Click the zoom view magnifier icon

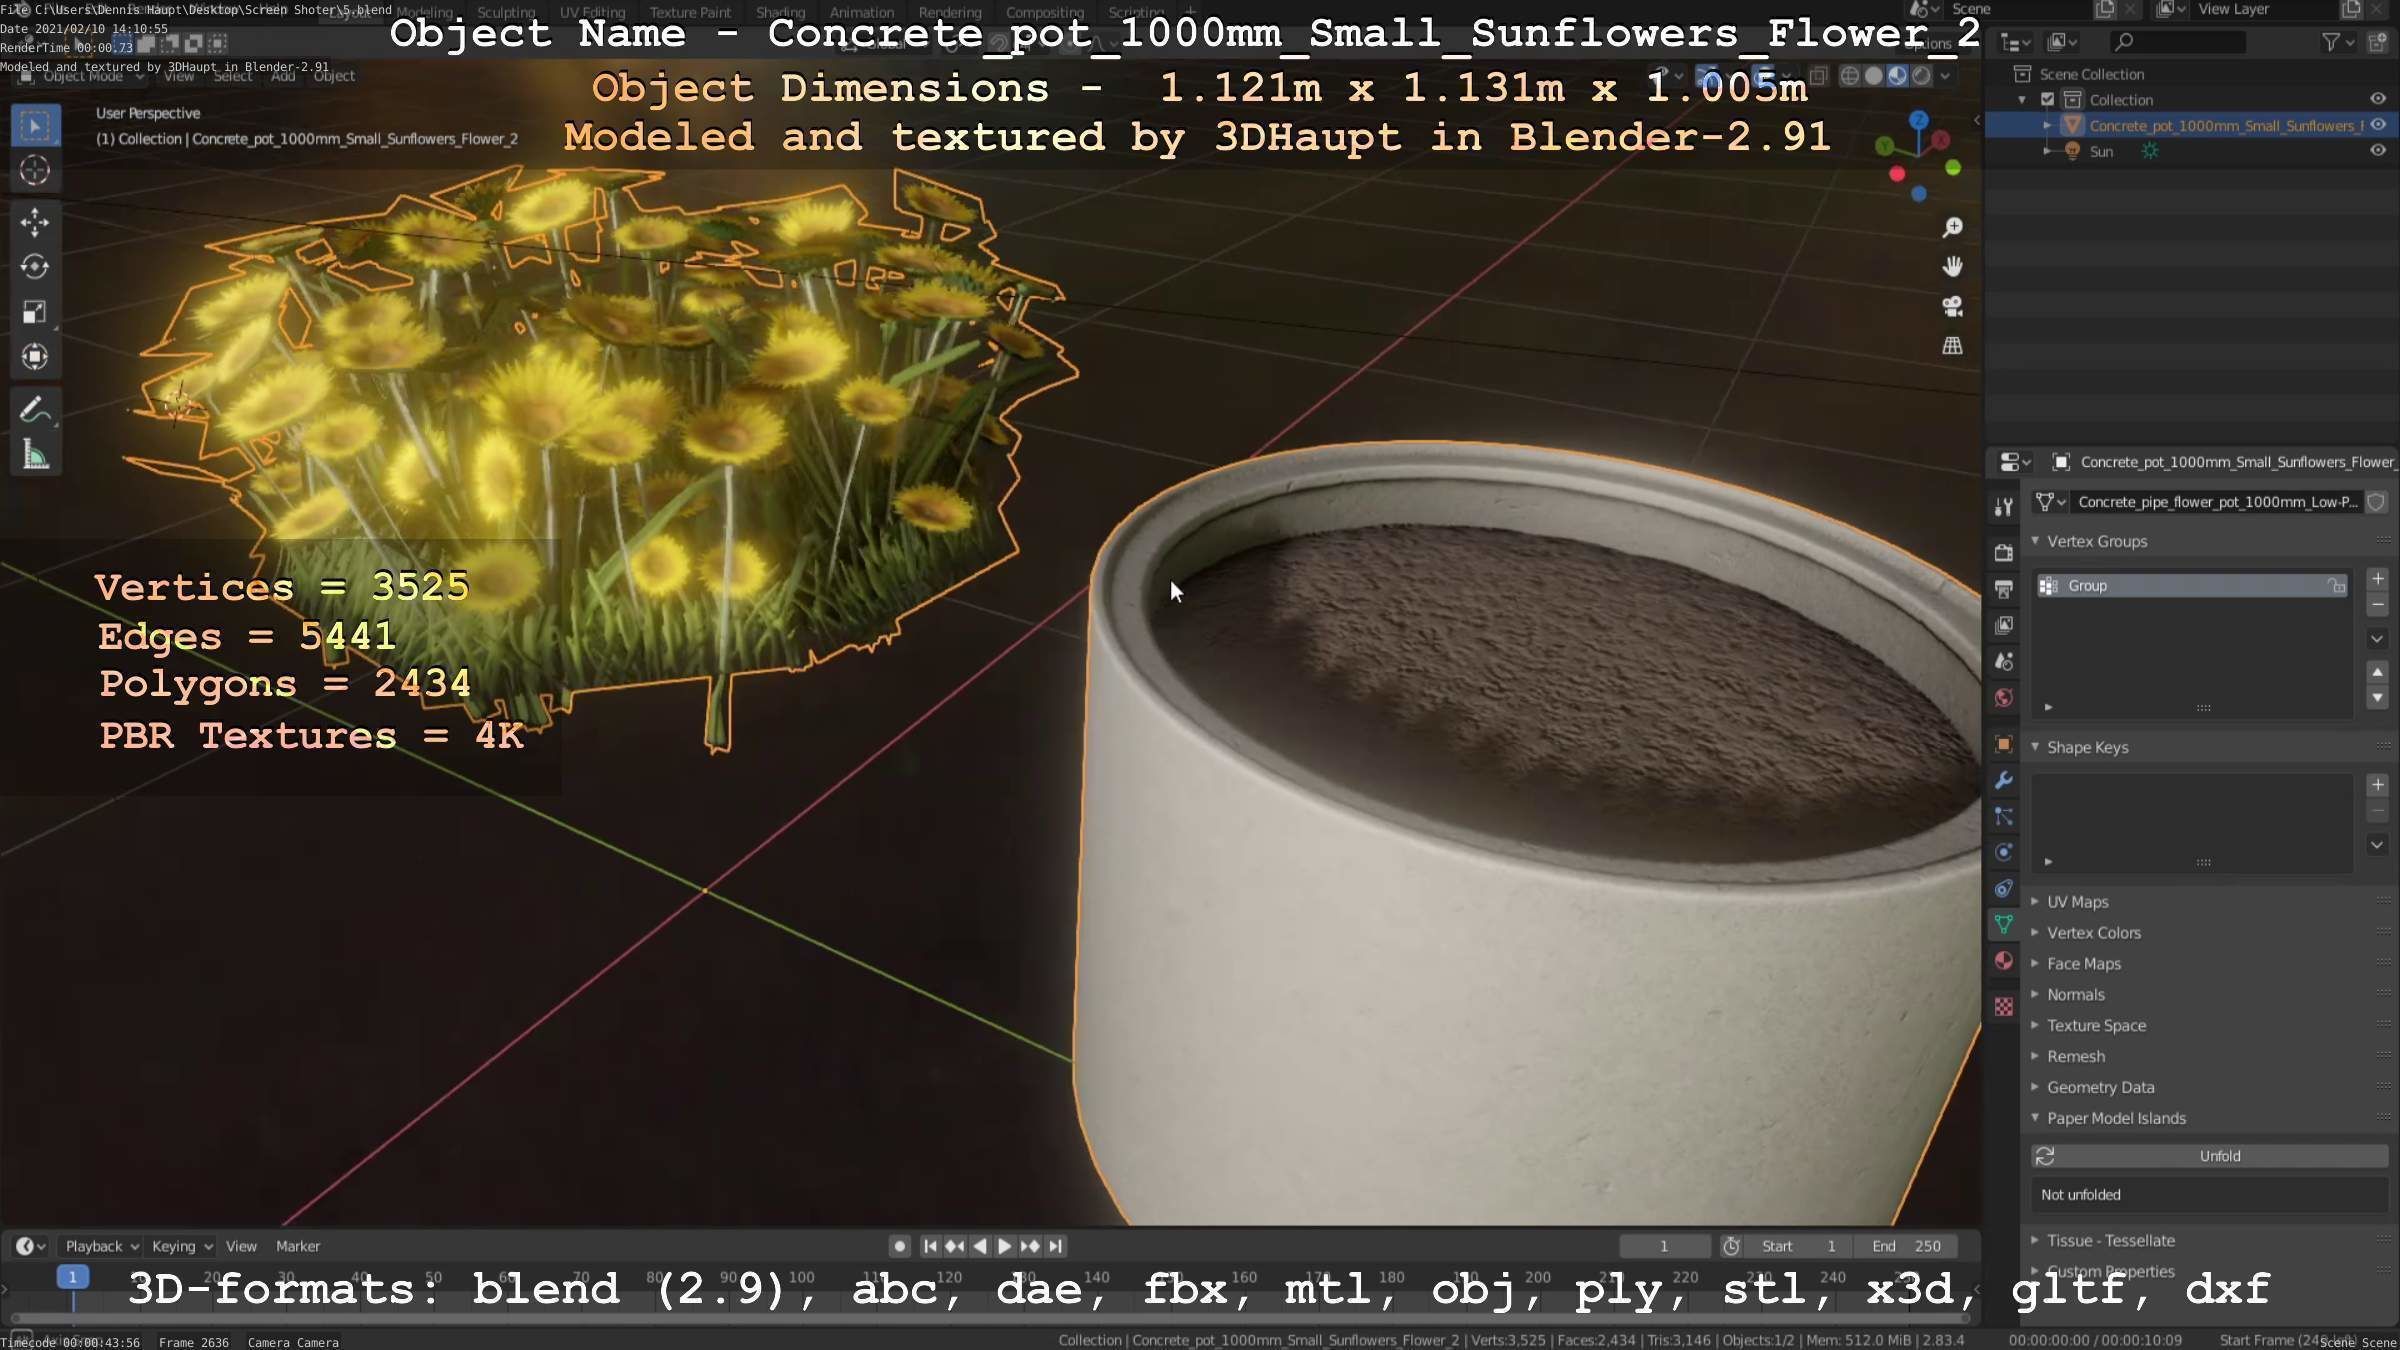pos(1952,228)
